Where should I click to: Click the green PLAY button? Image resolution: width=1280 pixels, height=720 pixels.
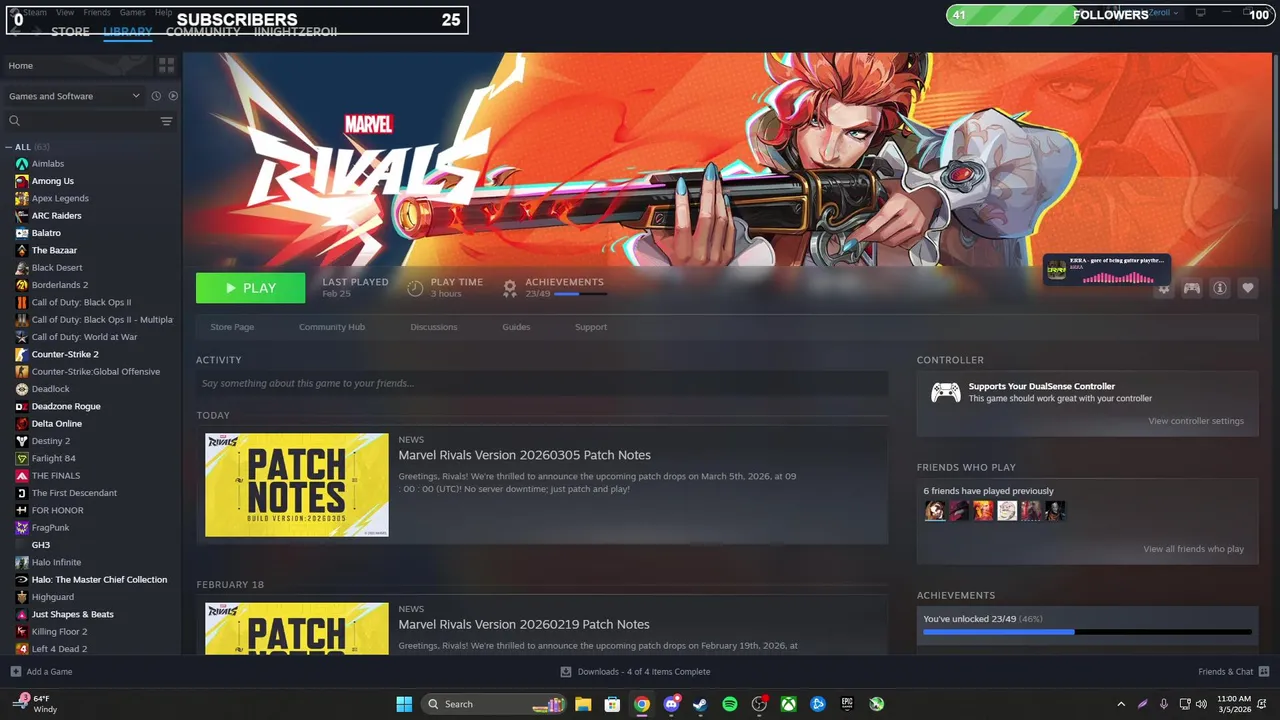tap(251, 288)
